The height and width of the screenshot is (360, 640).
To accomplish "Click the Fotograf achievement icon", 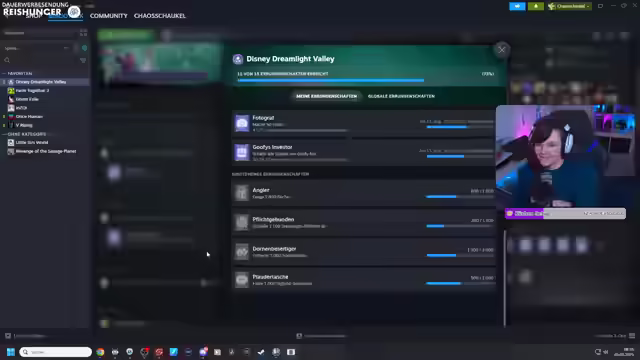I will pyautogui.click(x=242, y=123).
